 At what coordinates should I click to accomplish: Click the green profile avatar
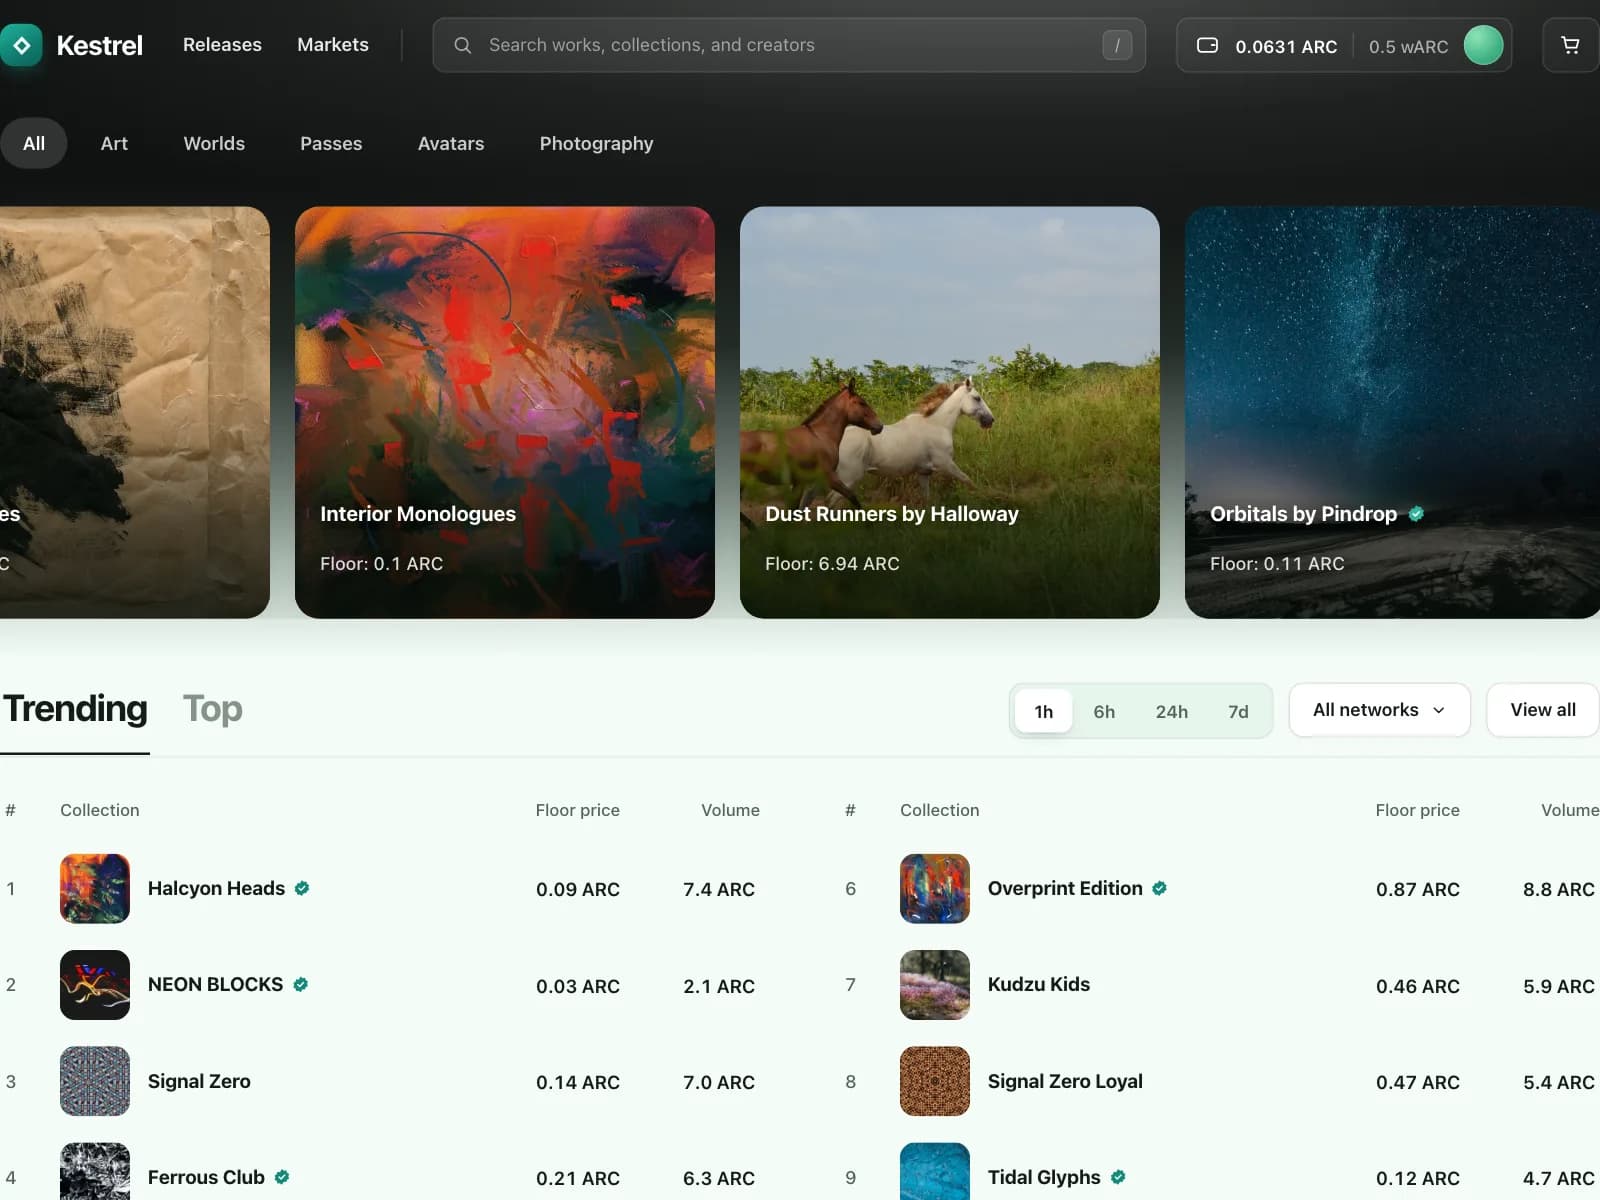tap(1483, 45)
